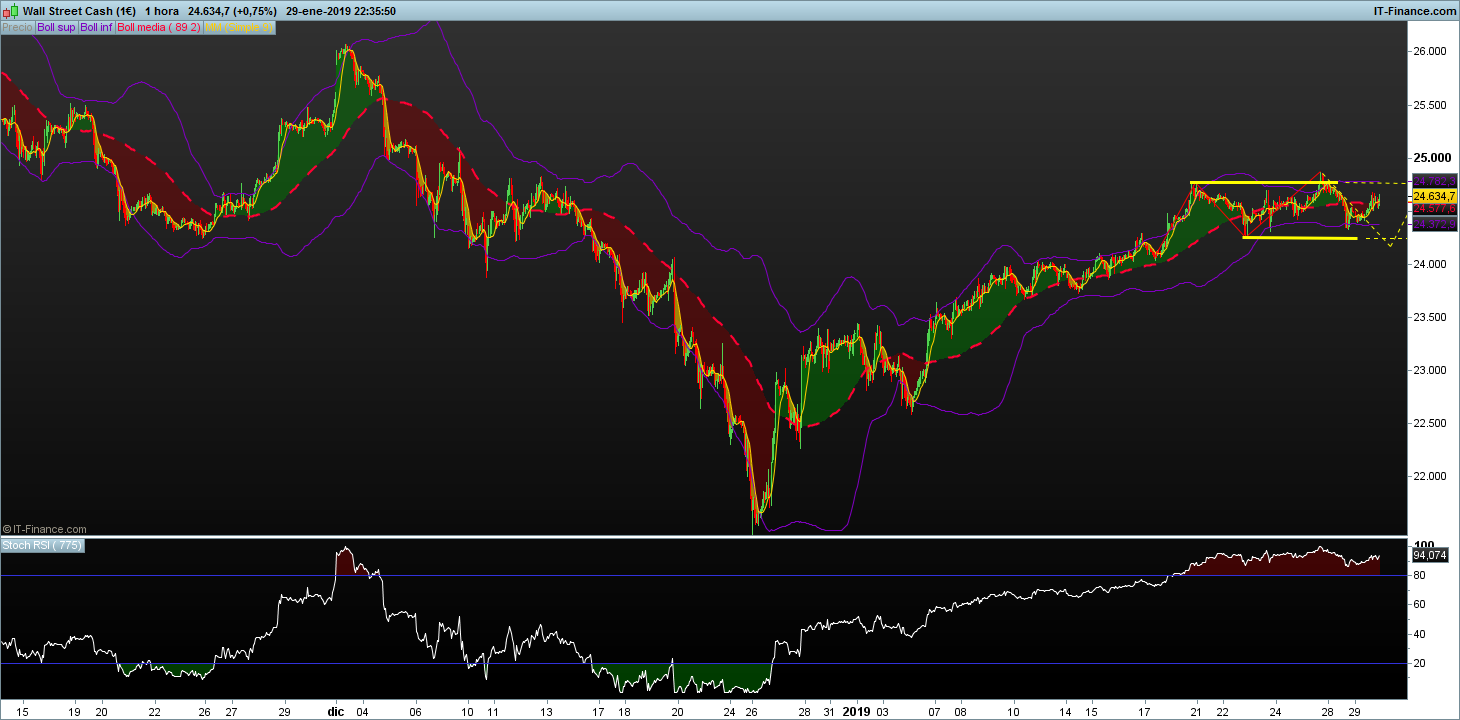Click the MM (Simple 9) indicator label

point(238,27)
